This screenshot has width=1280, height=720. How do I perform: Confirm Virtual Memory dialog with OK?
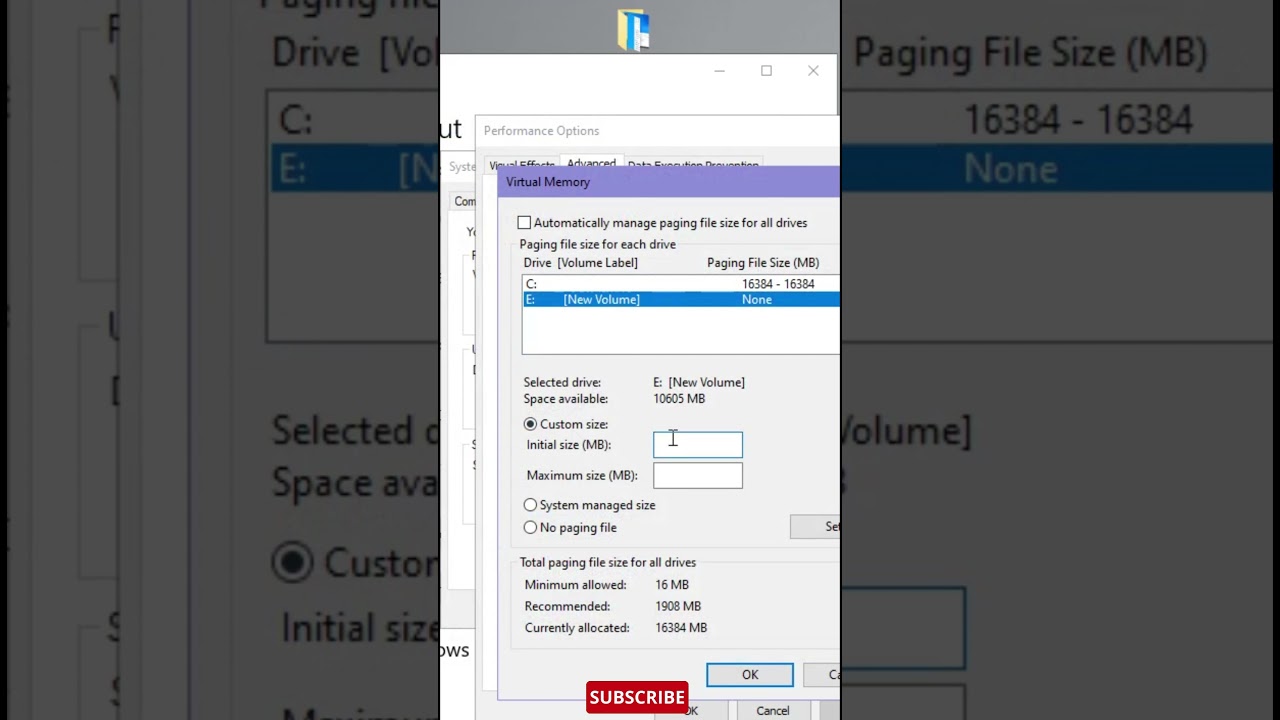click(750, 675)
